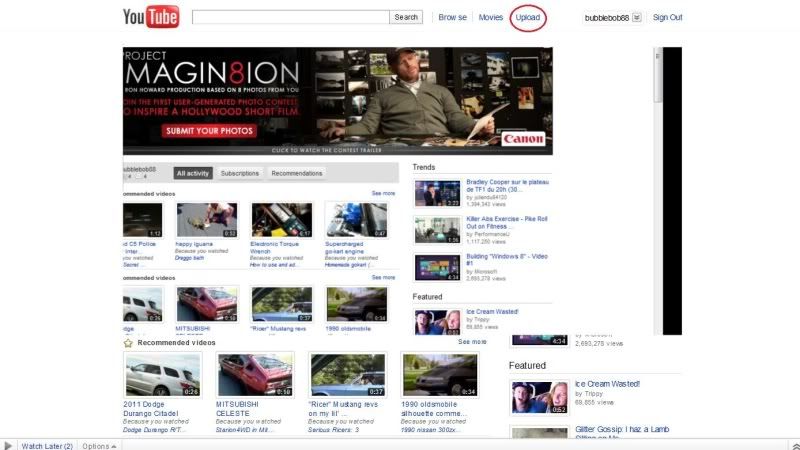Expand the bubblebob68 account dropdown arrow
The height and width of the screenshot is (450, 800).
pyautogui.click(x=637, y=17)
